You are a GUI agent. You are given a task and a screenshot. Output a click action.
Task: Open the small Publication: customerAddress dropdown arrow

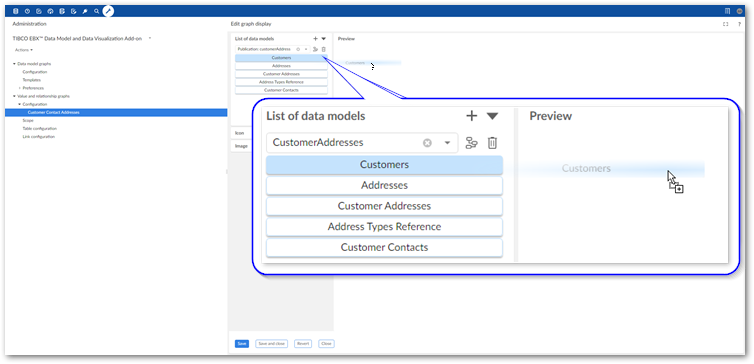click(x=306, y=49)
